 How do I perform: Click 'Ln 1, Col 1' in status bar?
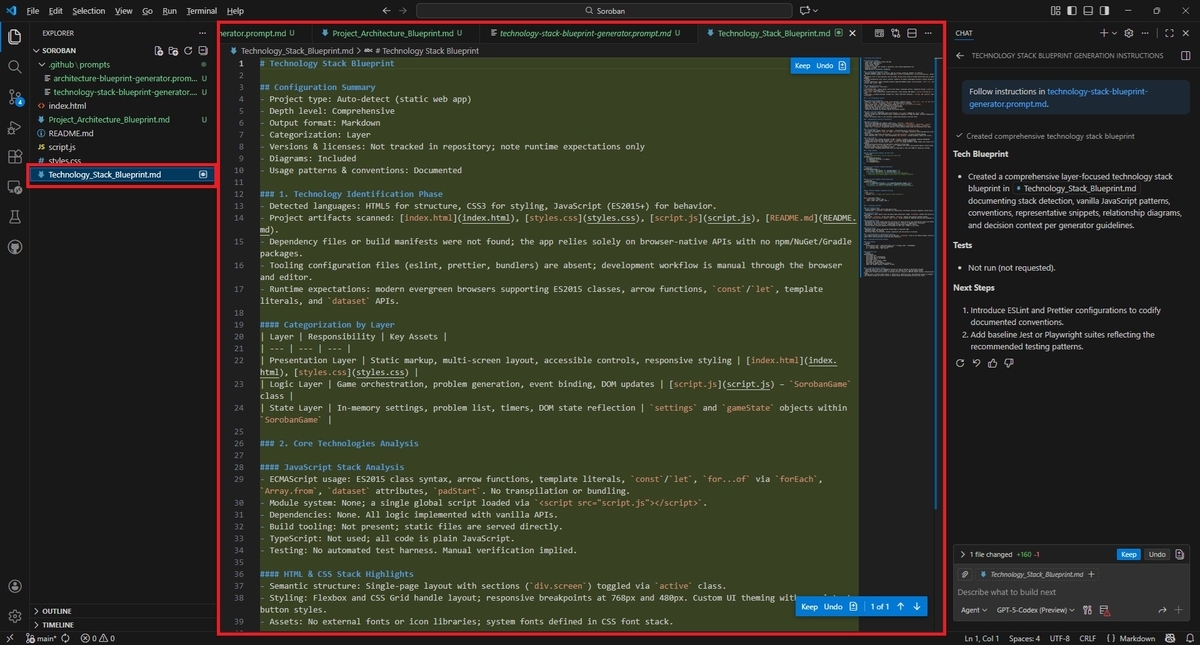pyautogui.click(x=983, y=638)
